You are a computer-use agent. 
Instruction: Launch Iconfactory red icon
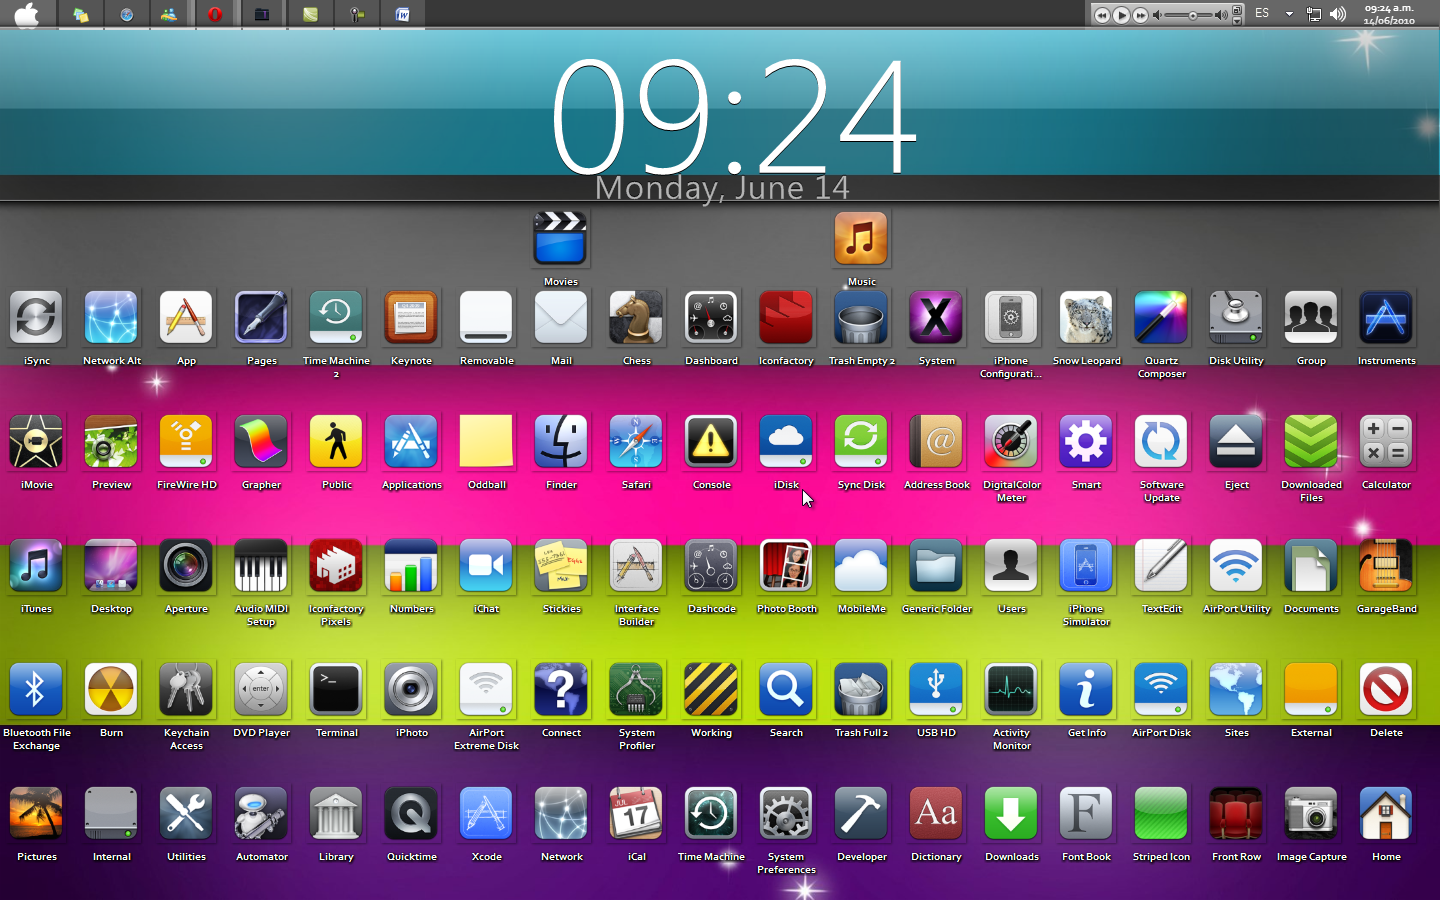coord(786,317)
